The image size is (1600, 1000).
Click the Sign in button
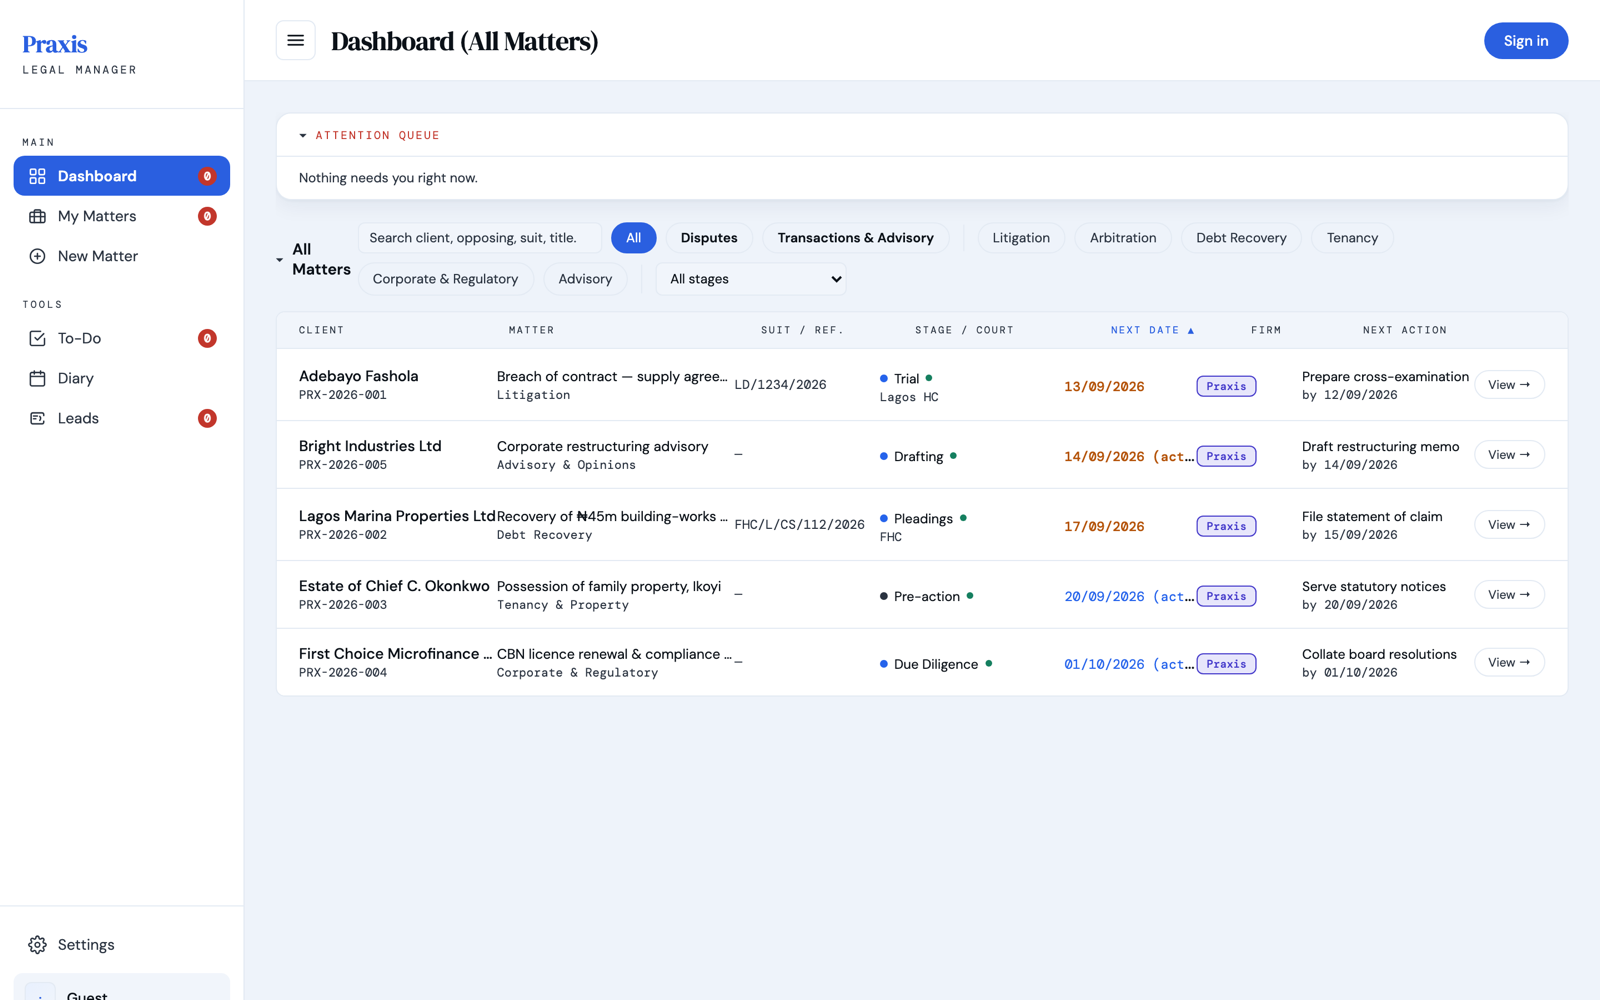coord(1525,41)
